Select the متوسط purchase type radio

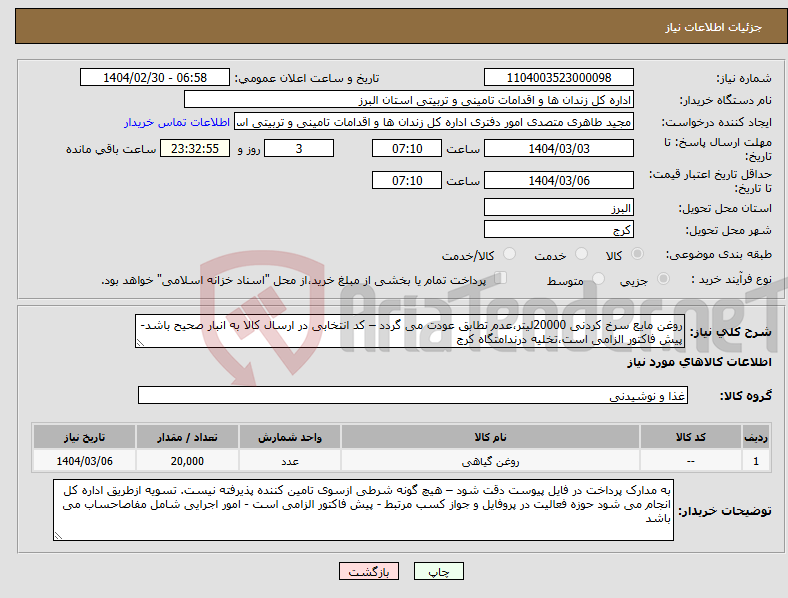click(598, 278)
